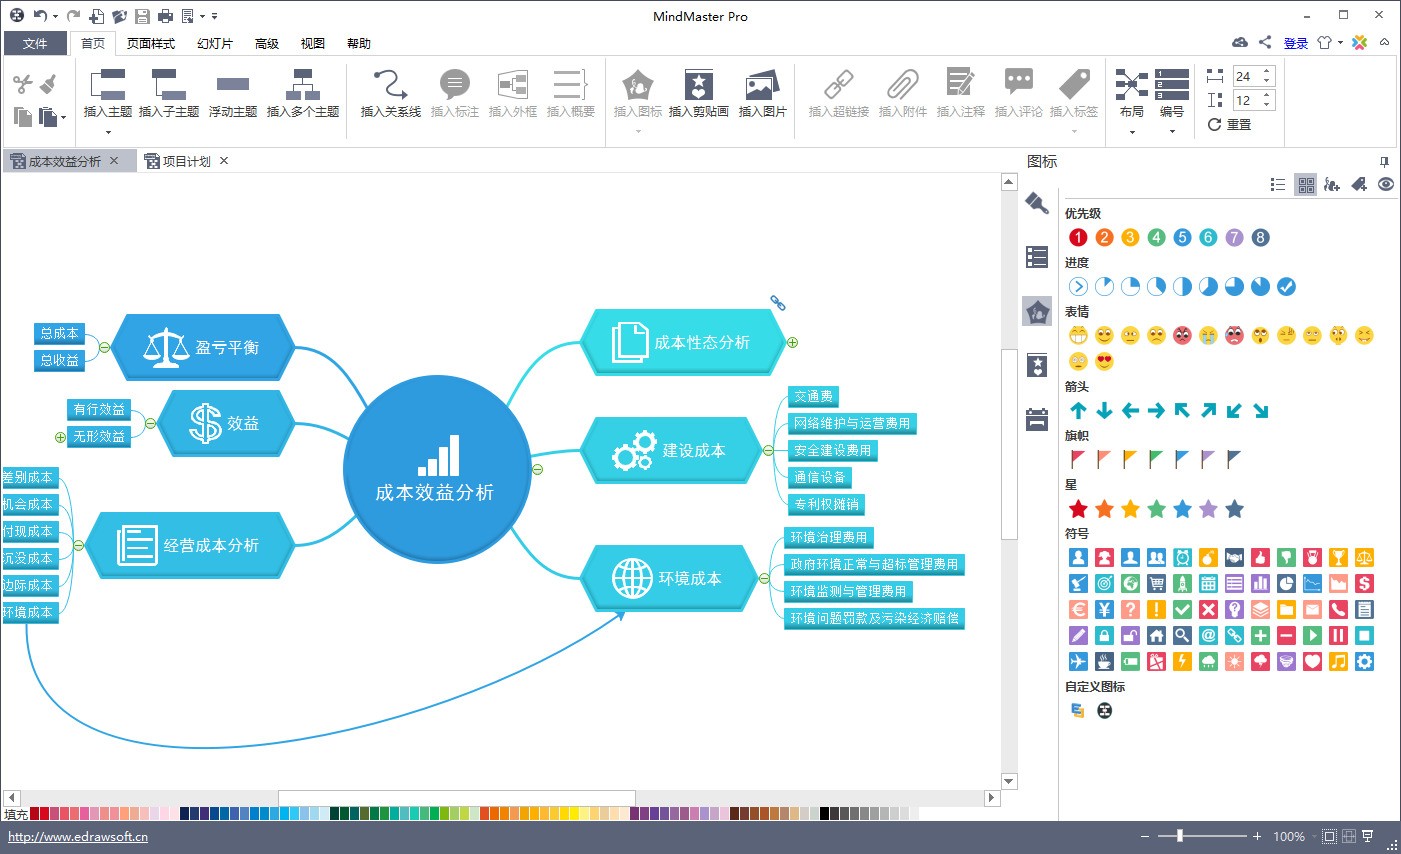The width and height of the screenshot is (1401, 854).
Task: Select the Format Painter brush icon
Action: point(48,84)
